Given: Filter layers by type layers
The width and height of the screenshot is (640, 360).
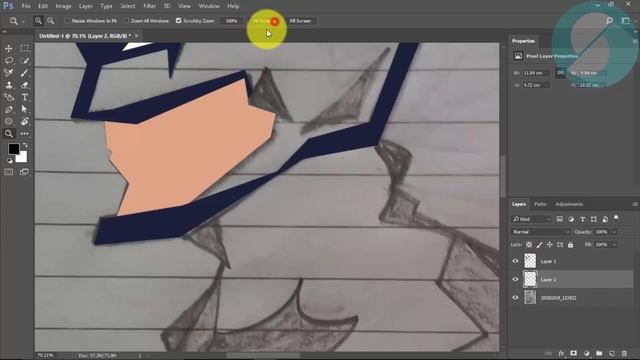Looking at the screenshot, I should coord(582,219).
